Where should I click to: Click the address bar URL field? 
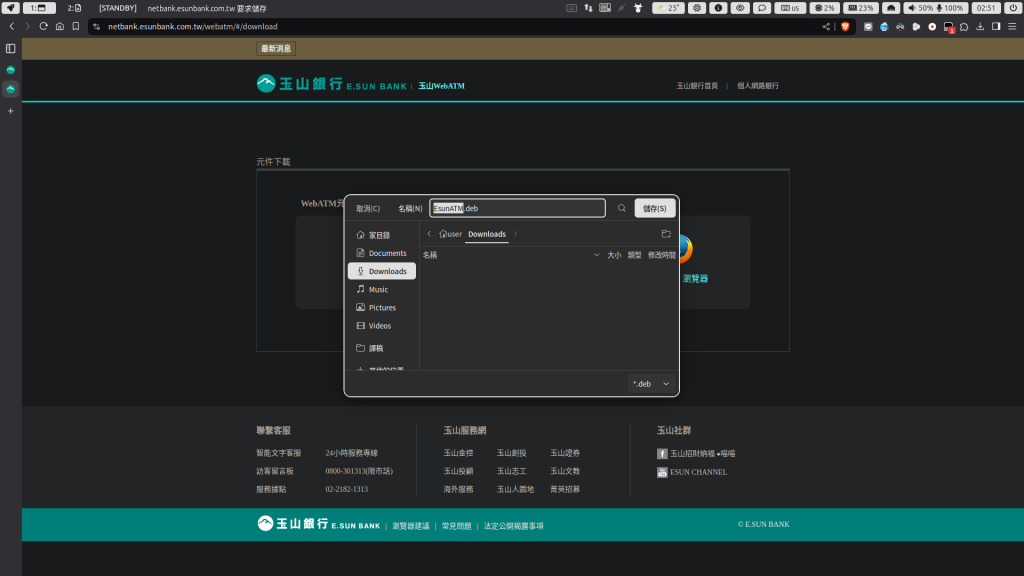[x=457, y=27]
